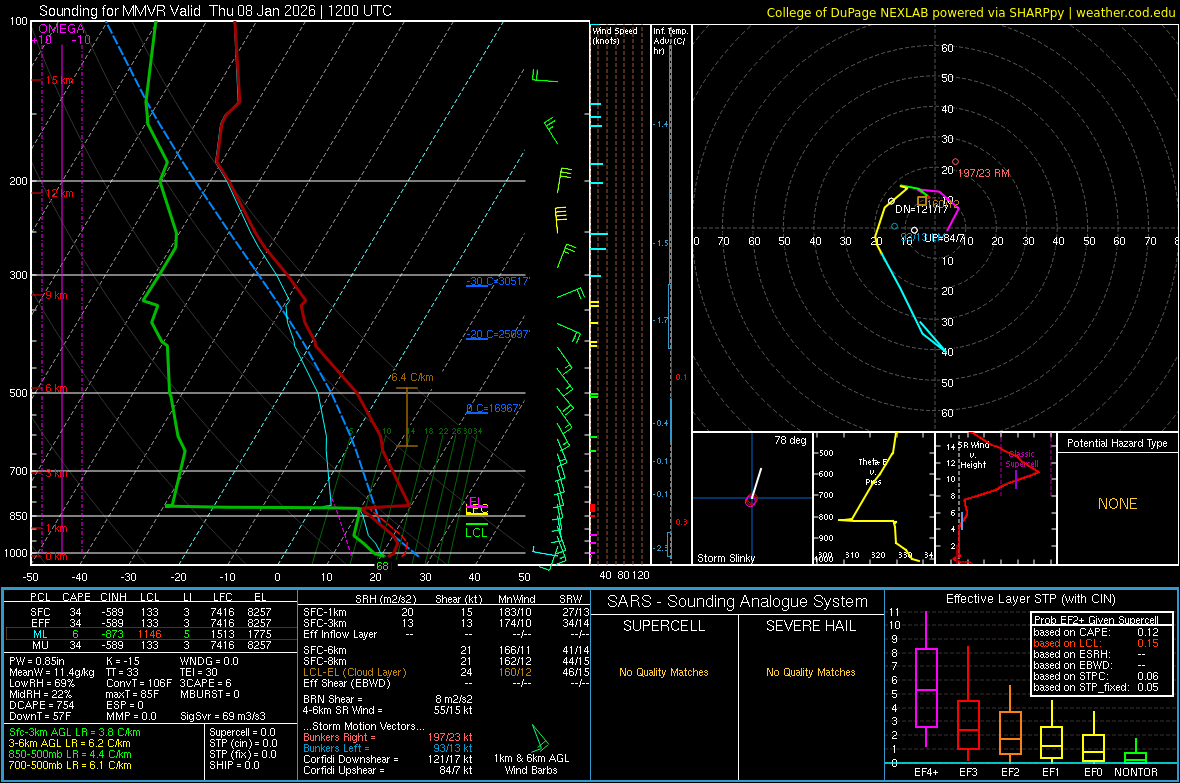
Task: Click the green LCL marker on skew-T
Action: 476,531
